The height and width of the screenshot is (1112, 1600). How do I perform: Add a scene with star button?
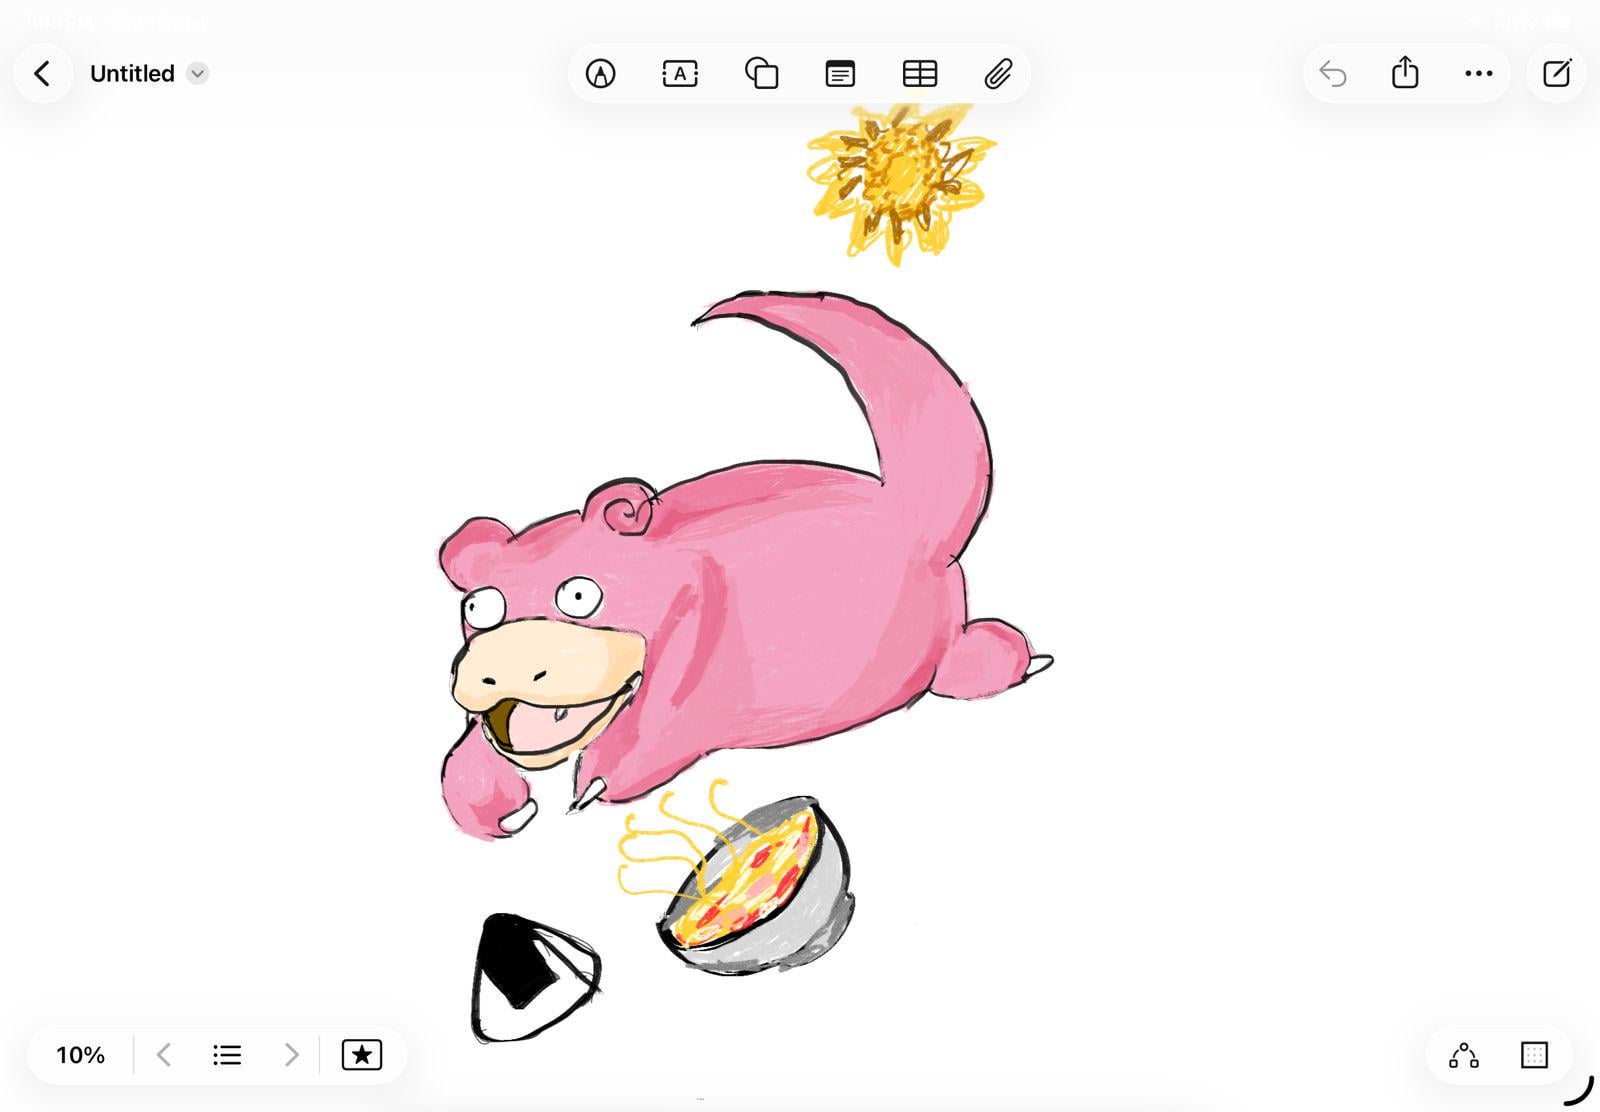pos(361,1055)
